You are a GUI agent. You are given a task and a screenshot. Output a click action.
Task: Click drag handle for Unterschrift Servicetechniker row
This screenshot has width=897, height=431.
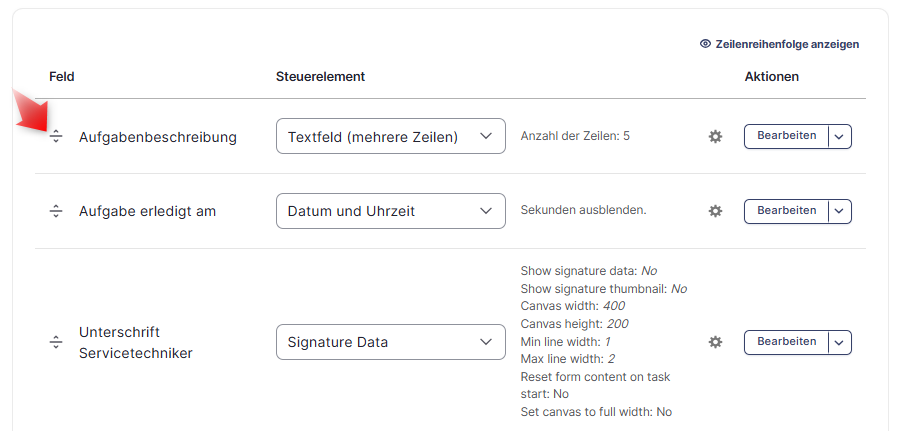coord(55,342)
